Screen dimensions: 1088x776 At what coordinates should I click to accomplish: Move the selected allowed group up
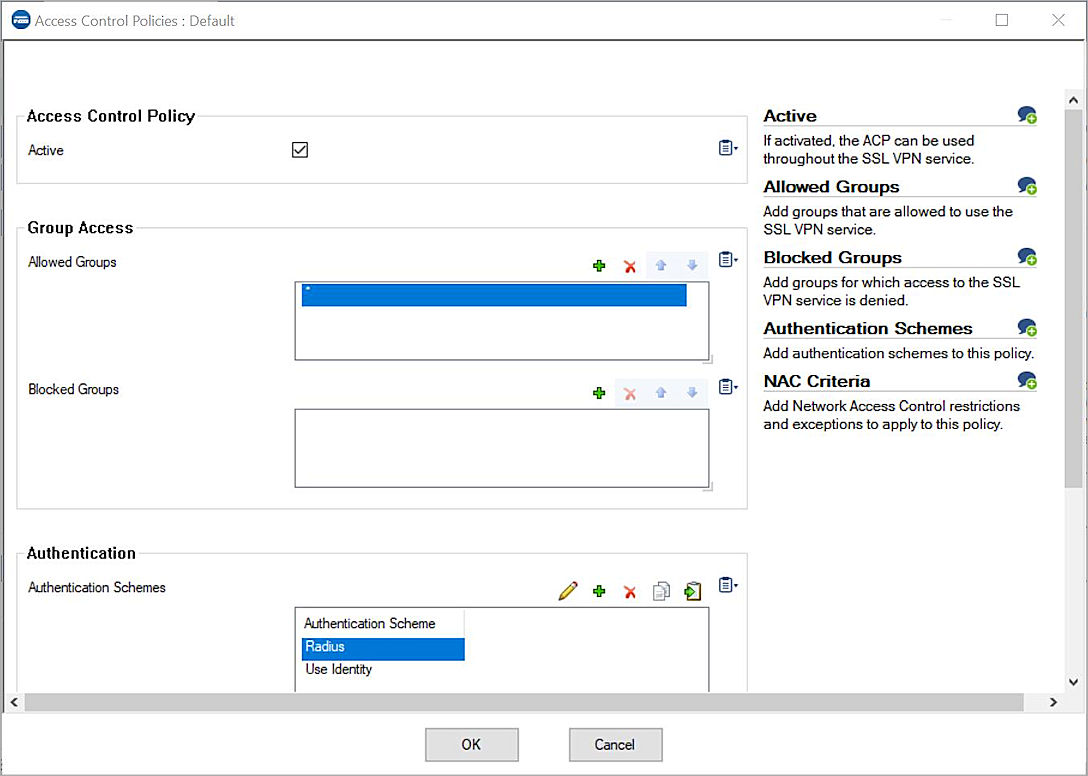(x=661, y=265)
